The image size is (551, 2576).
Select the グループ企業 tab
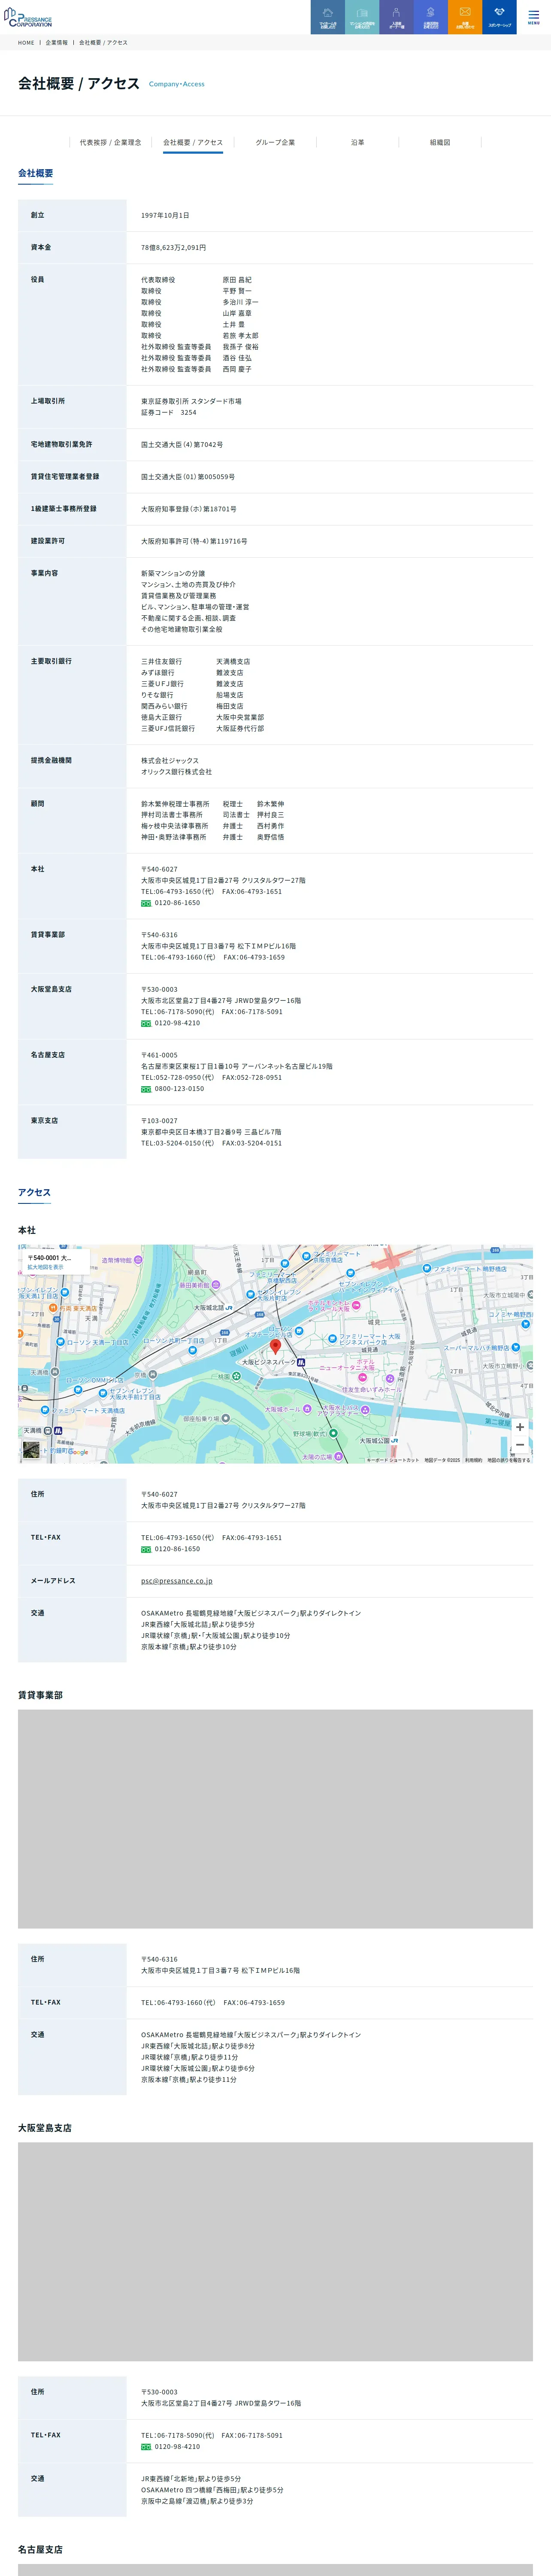pos(275,143)
